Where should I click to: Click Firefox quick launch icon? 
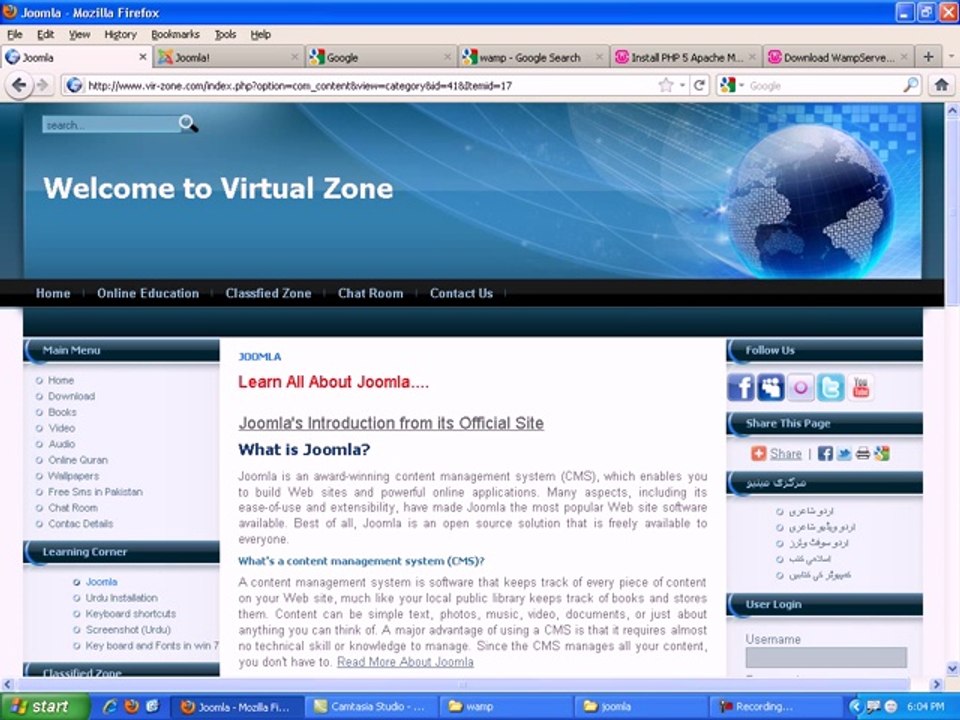(131, 706)
